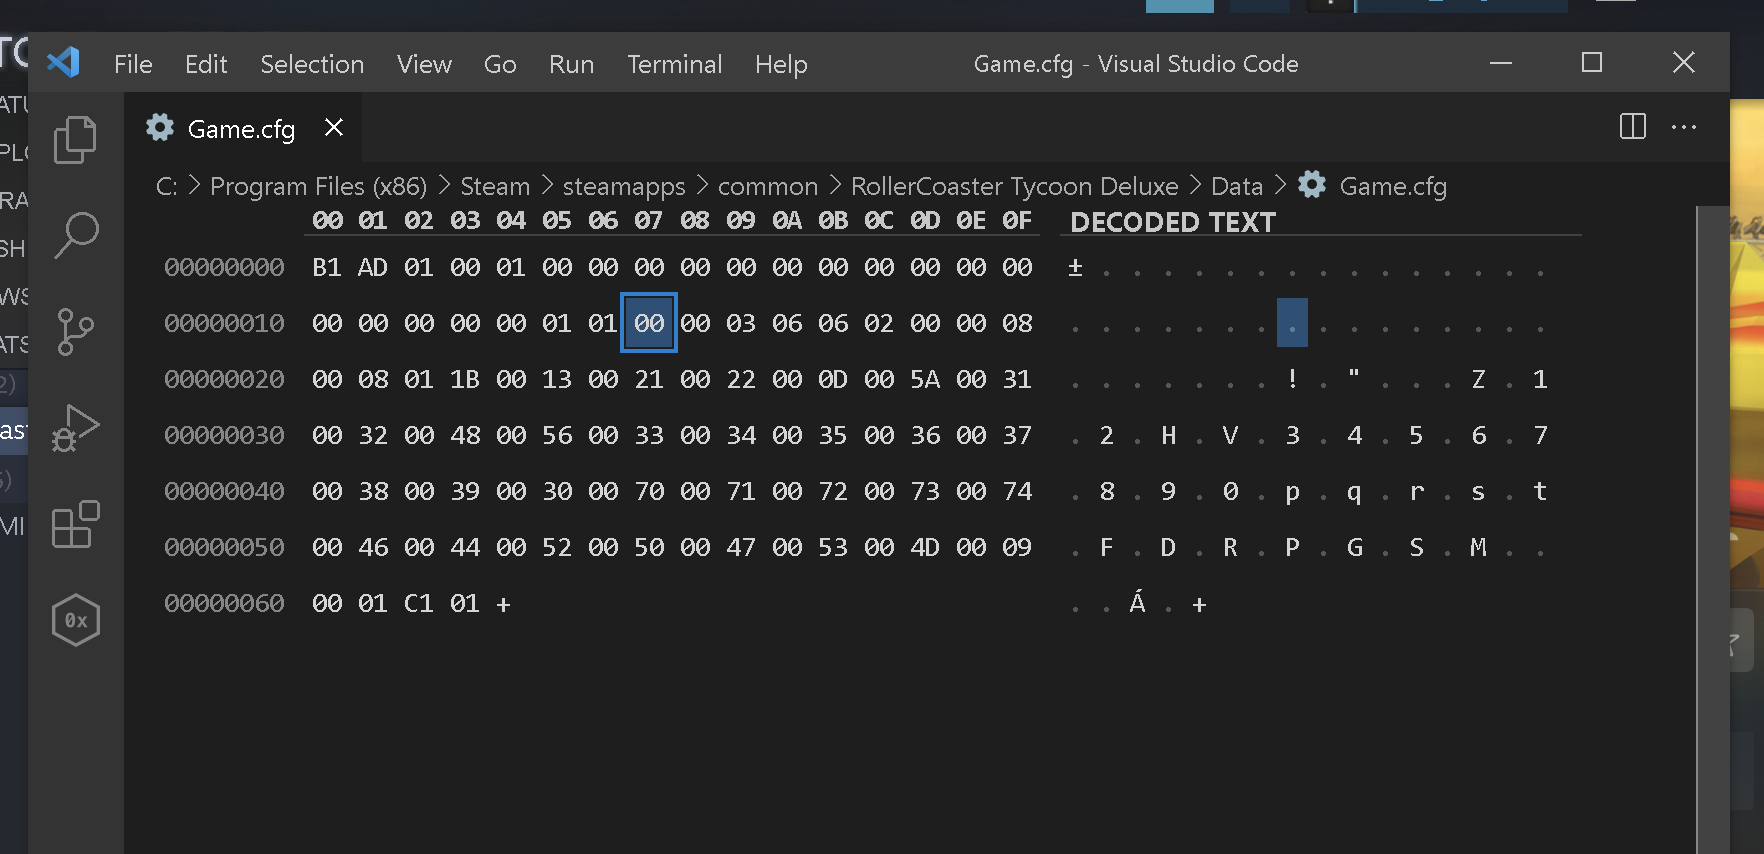Click the VS Code logo icon

pos(64,63)
